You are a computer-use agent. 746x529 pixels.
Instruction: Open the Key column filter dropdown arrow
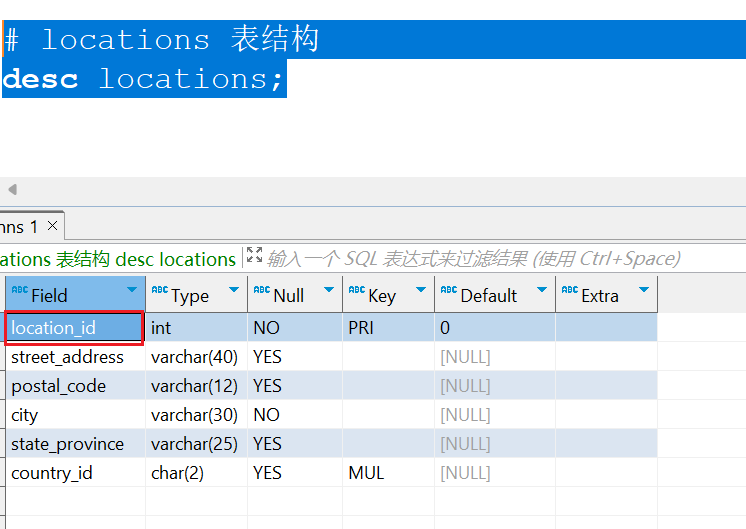coord(420,291)
